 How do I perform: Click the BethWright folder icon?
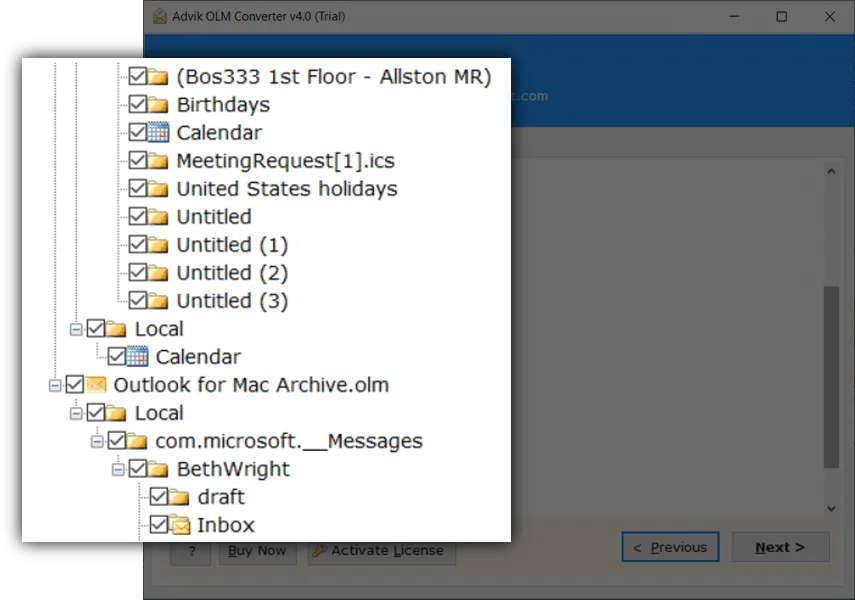point(158,469)
